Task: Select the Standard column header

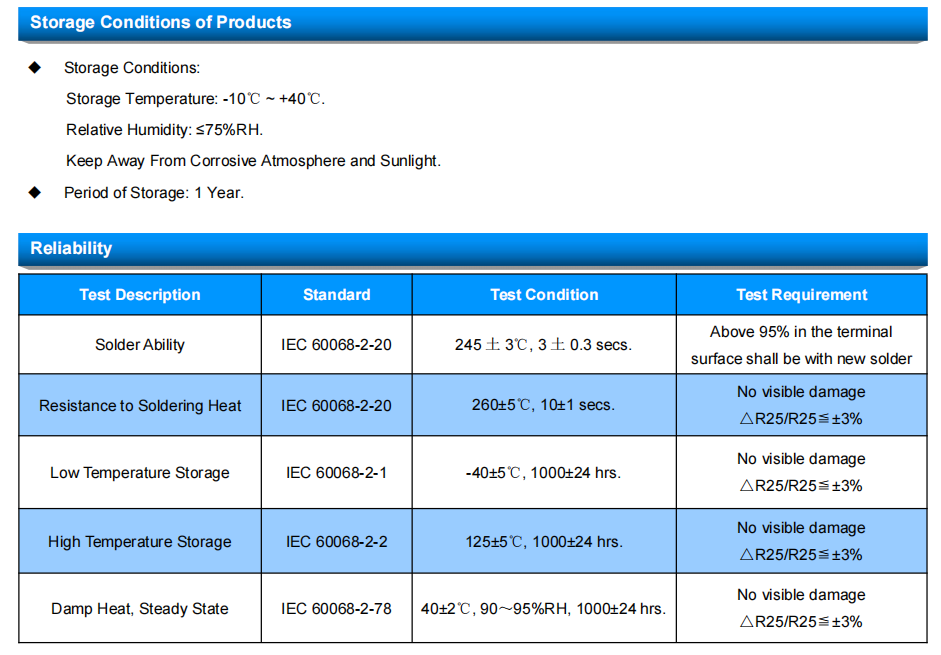Action: point(337,295)
